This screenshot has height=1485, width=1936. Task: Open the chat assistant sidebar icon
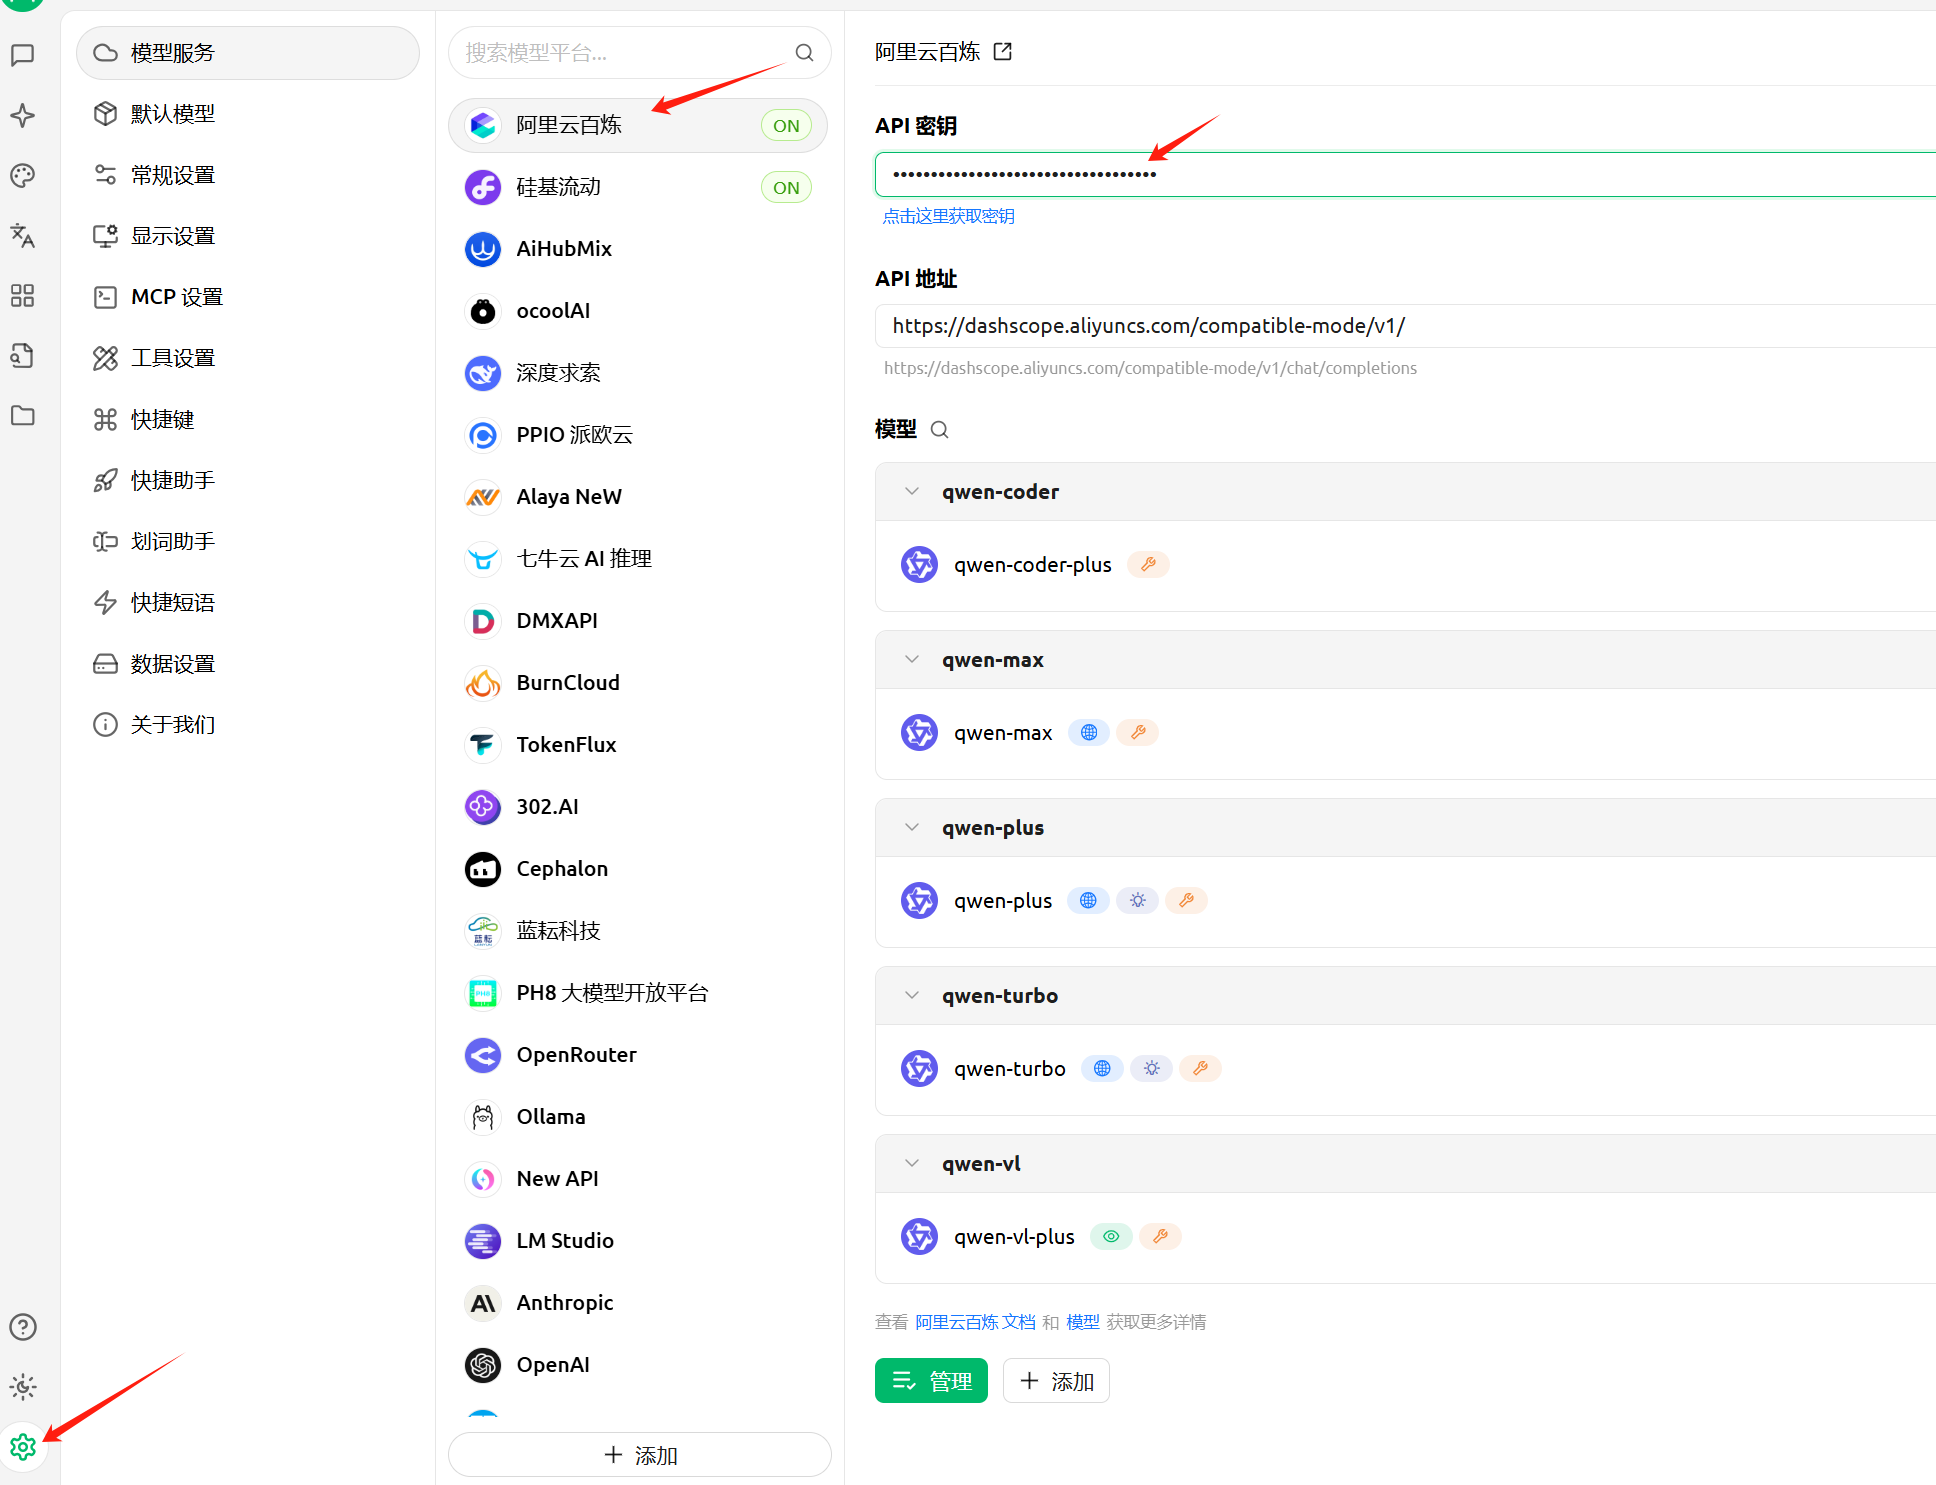point(23,55)
